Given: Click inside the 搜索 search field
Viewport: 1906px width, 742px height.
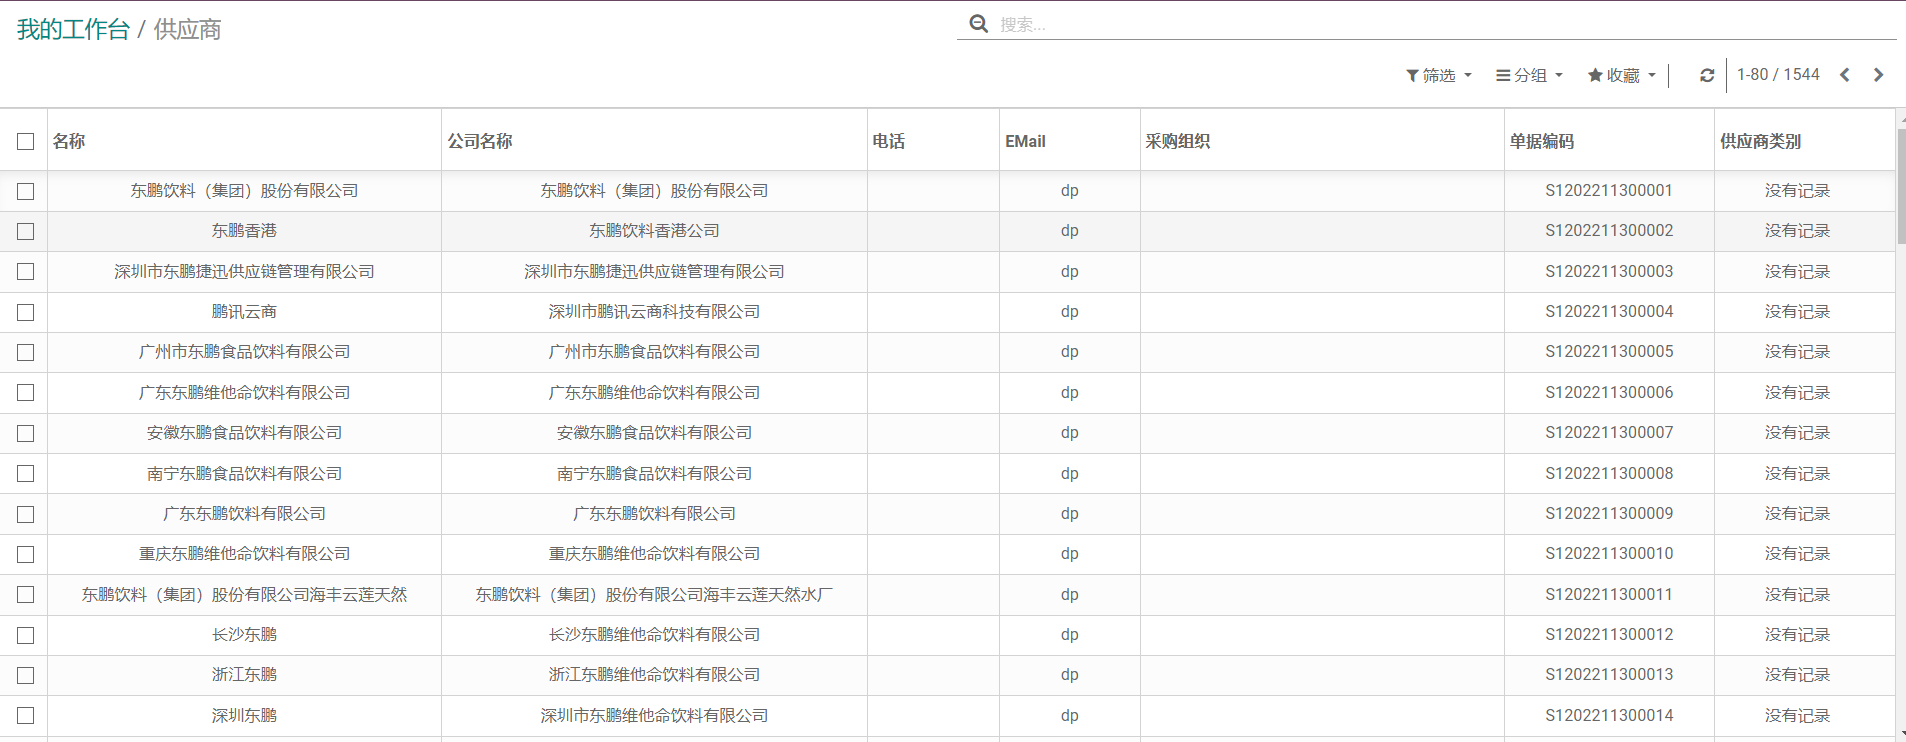Looking at the screenshot, I should coord(1445,24).
